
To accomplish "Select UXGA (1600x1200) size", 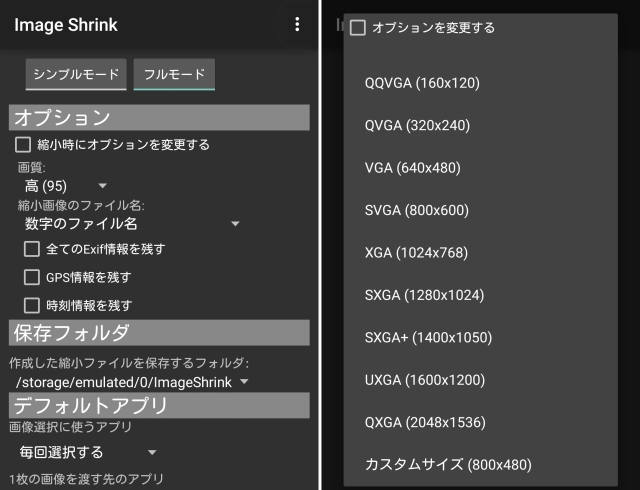I will click(x=480, y=380).
